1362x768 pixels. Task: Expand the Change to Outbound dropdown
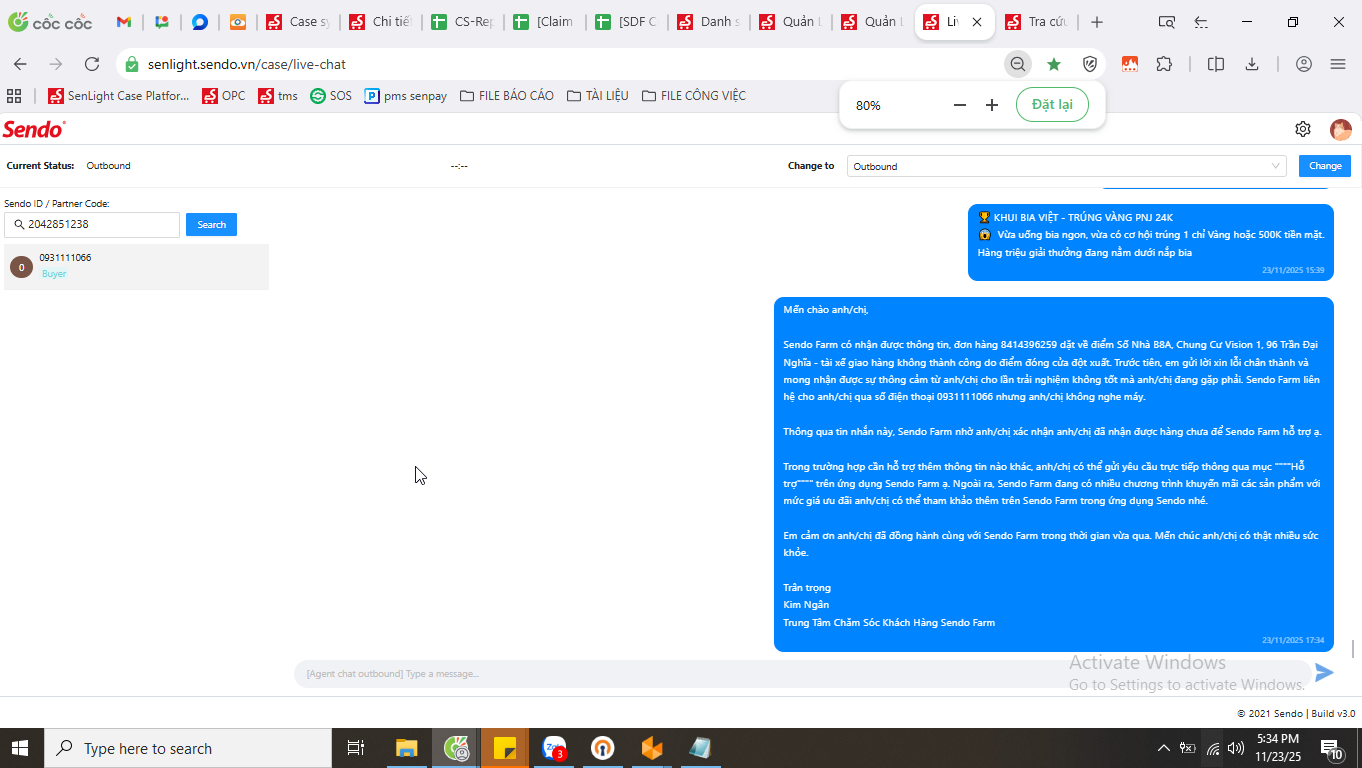point(1067,166)
